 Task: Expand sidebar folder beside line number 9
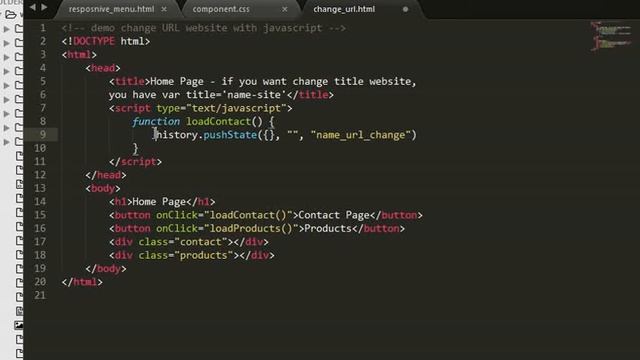tap(7, 142)
